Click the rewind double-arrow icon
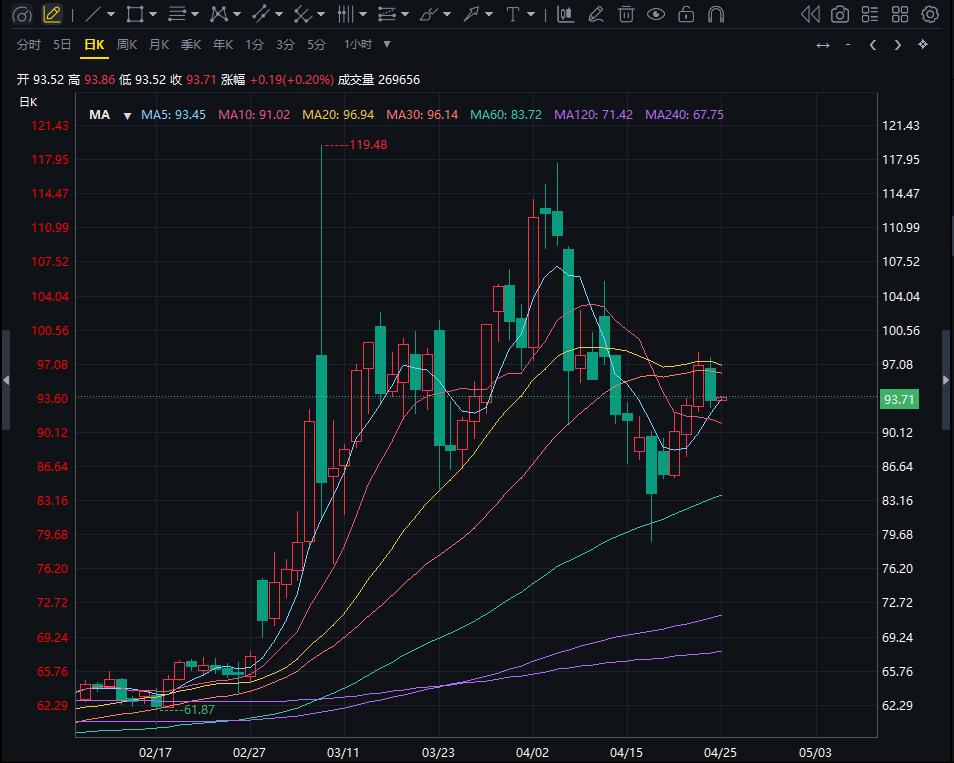Screen dimensions: 954x763 [x=811, y=14]
